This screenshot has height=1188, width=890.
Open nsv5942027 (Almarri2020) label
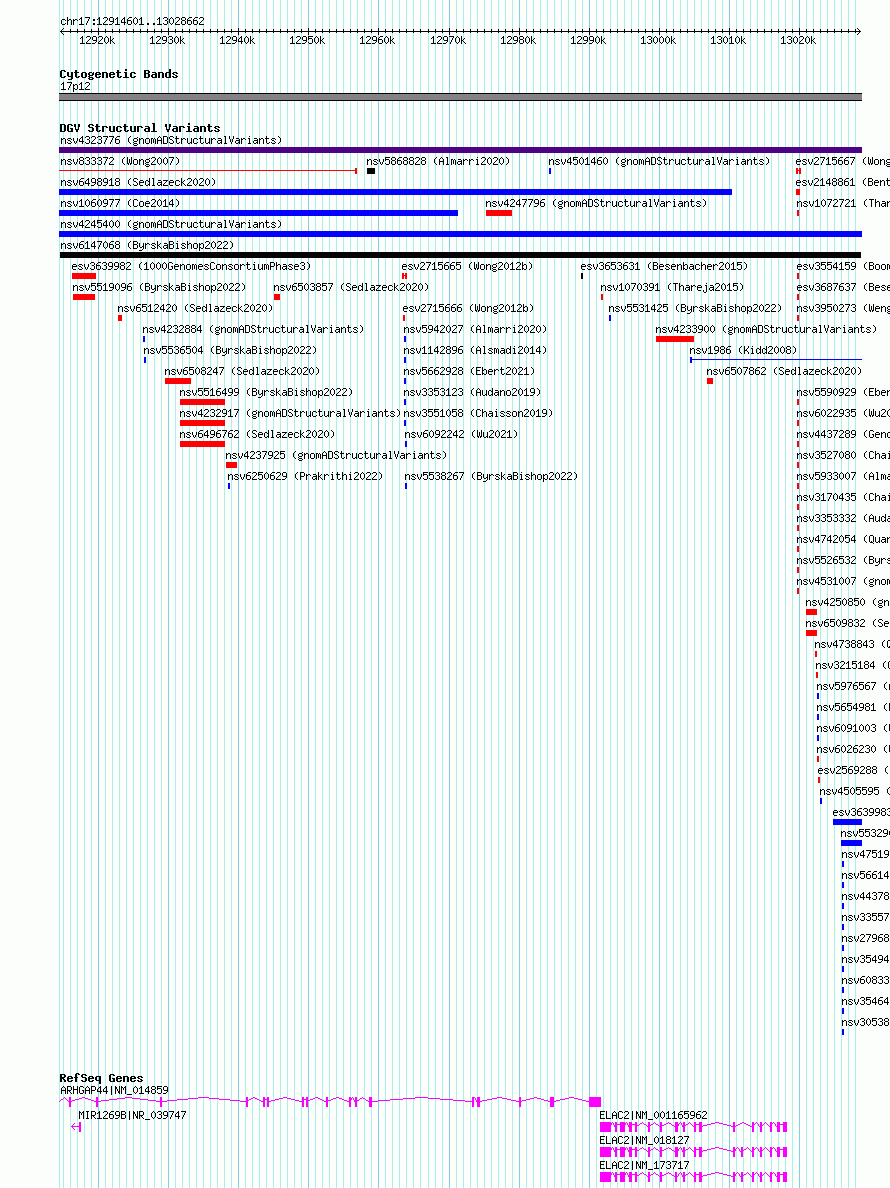pyautogui.click(x=475, y=330)
